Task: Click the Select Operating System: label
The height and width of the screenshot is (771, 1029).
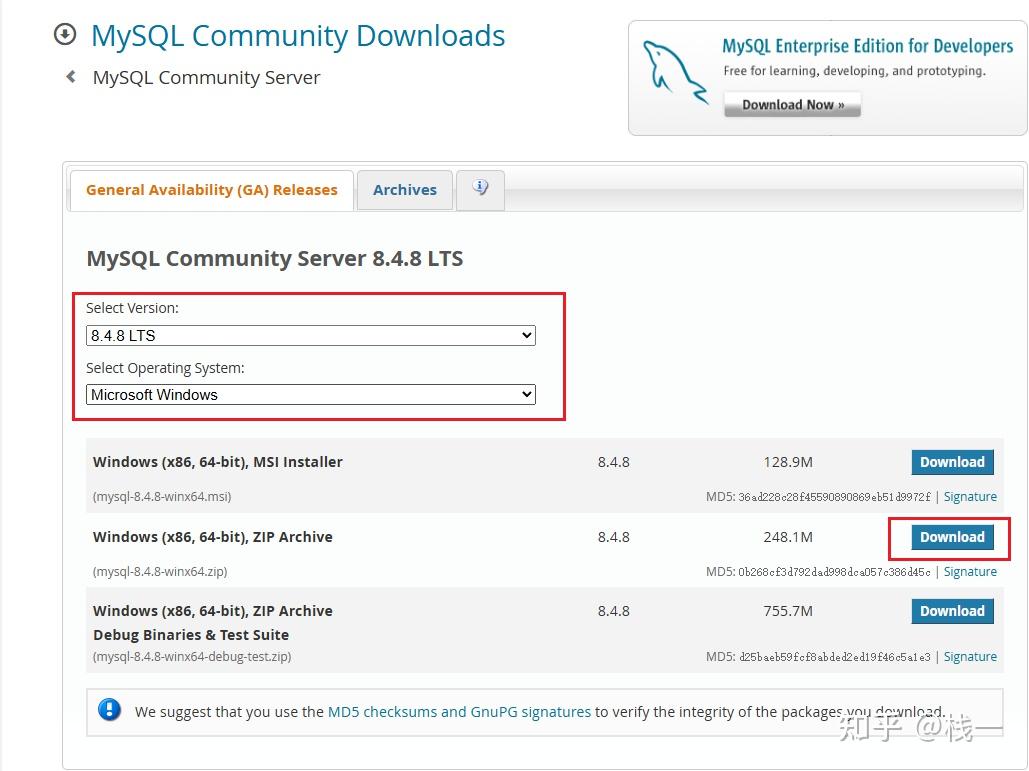Action: 165,368
